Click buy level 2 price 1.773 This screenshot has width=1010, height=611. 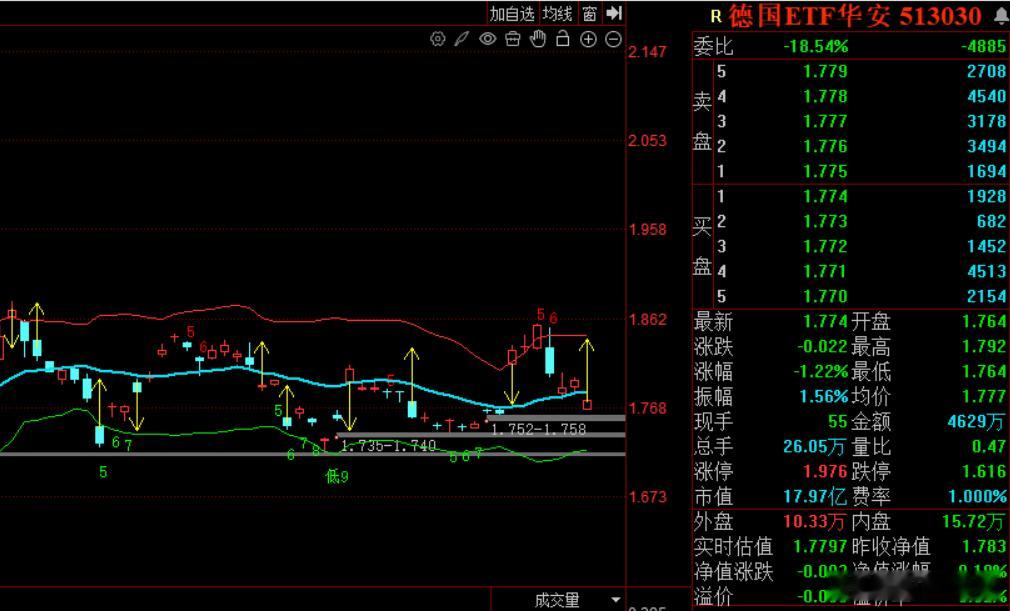825,221
